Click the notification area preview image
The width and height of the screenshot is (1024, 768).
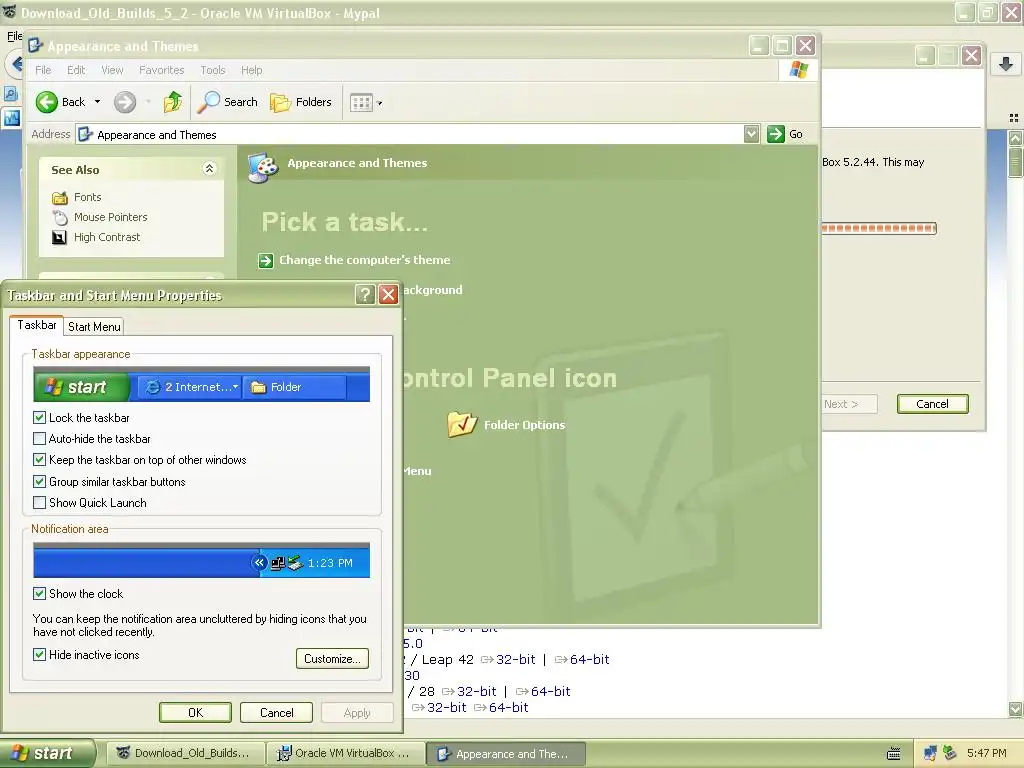(201, 560)
